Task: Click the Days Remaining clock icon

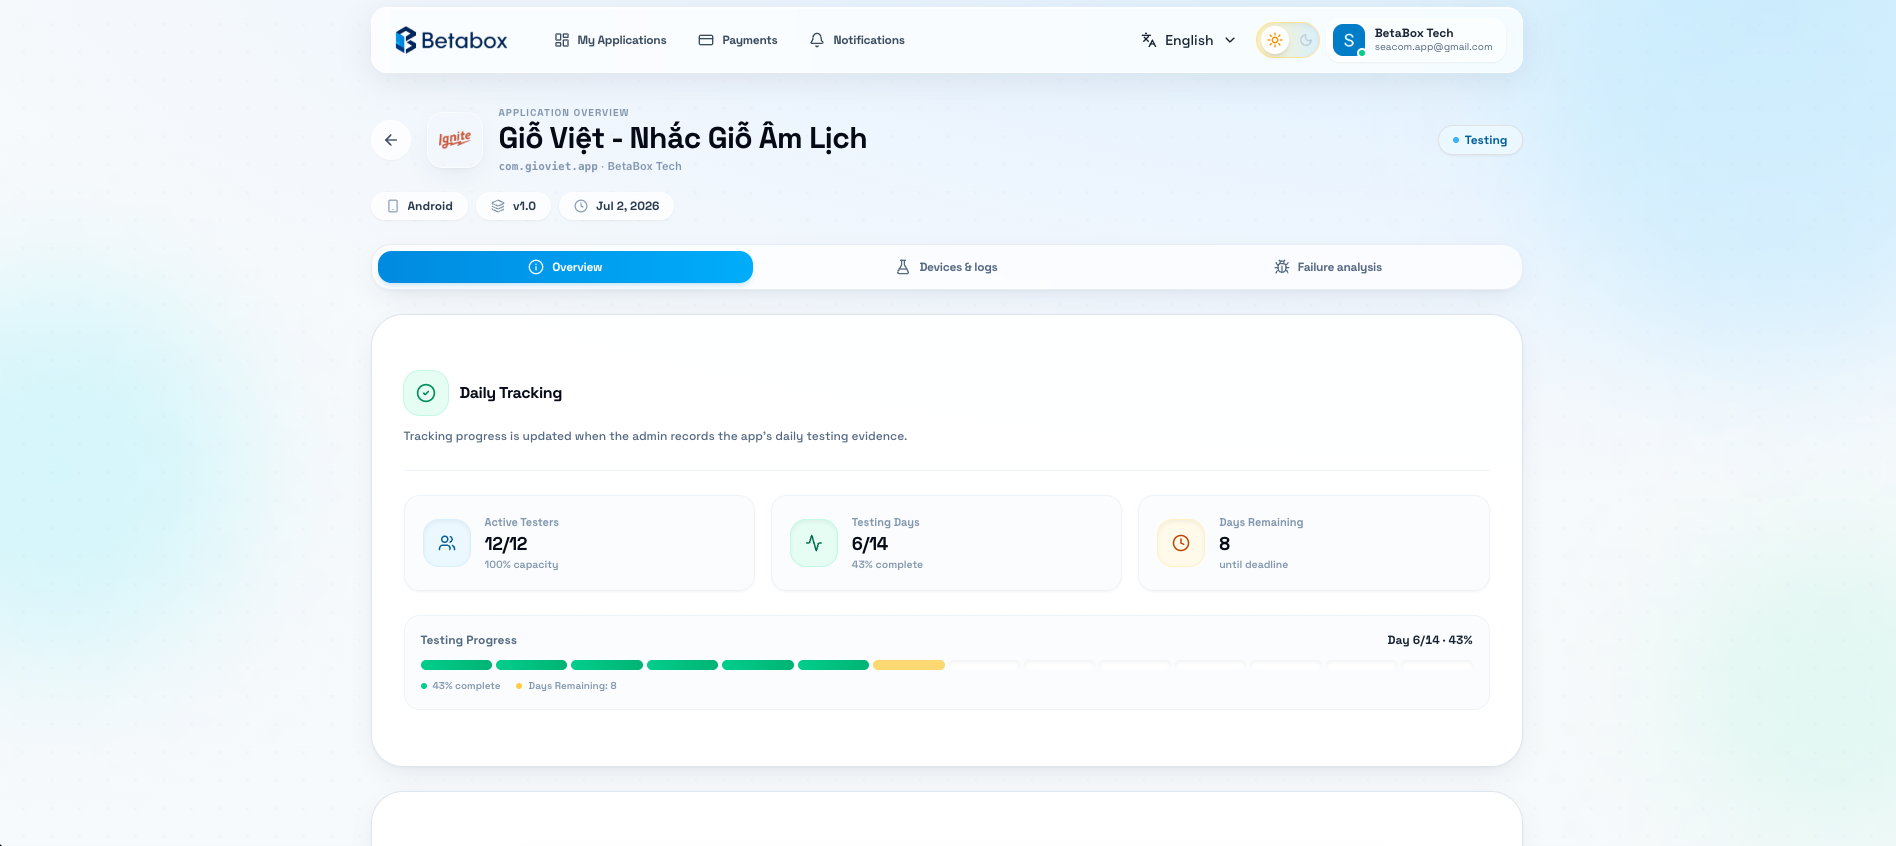Action: [1181, 543]
